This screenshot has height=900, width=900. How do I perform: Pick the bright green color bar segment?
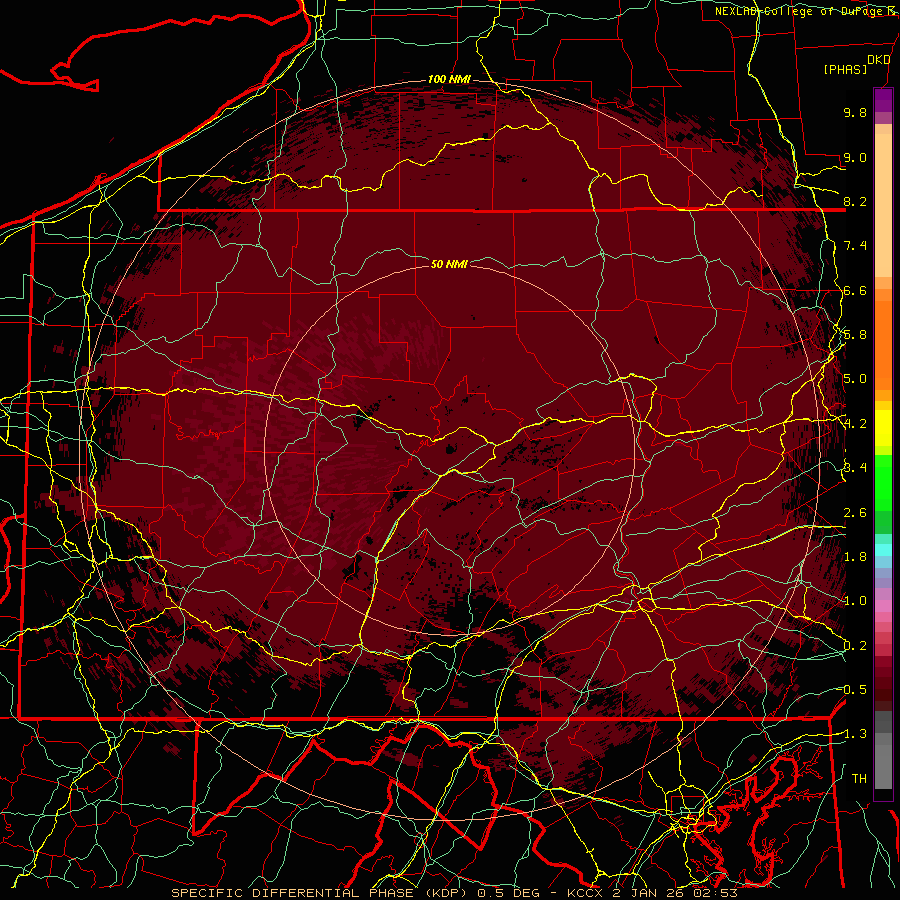pyautogui.click(x=883, y=483)
